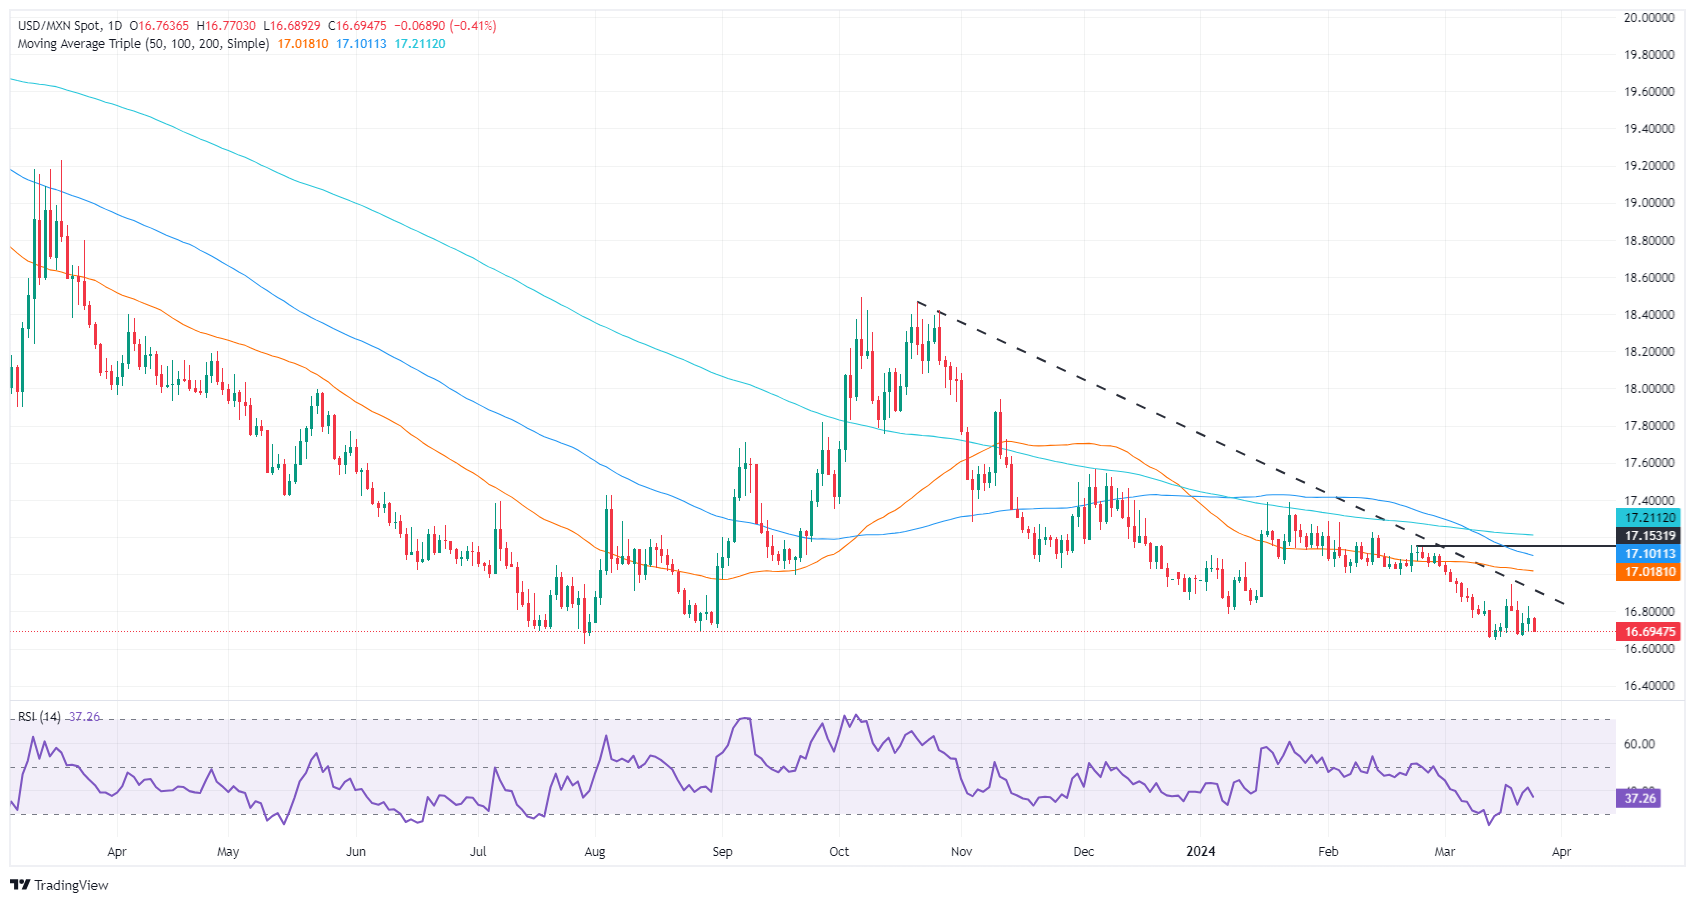Image resolution: width=1695 pixels, height=903 pixels.
Task: Click the -0.41% change value in header
Action: coord(474,26)
